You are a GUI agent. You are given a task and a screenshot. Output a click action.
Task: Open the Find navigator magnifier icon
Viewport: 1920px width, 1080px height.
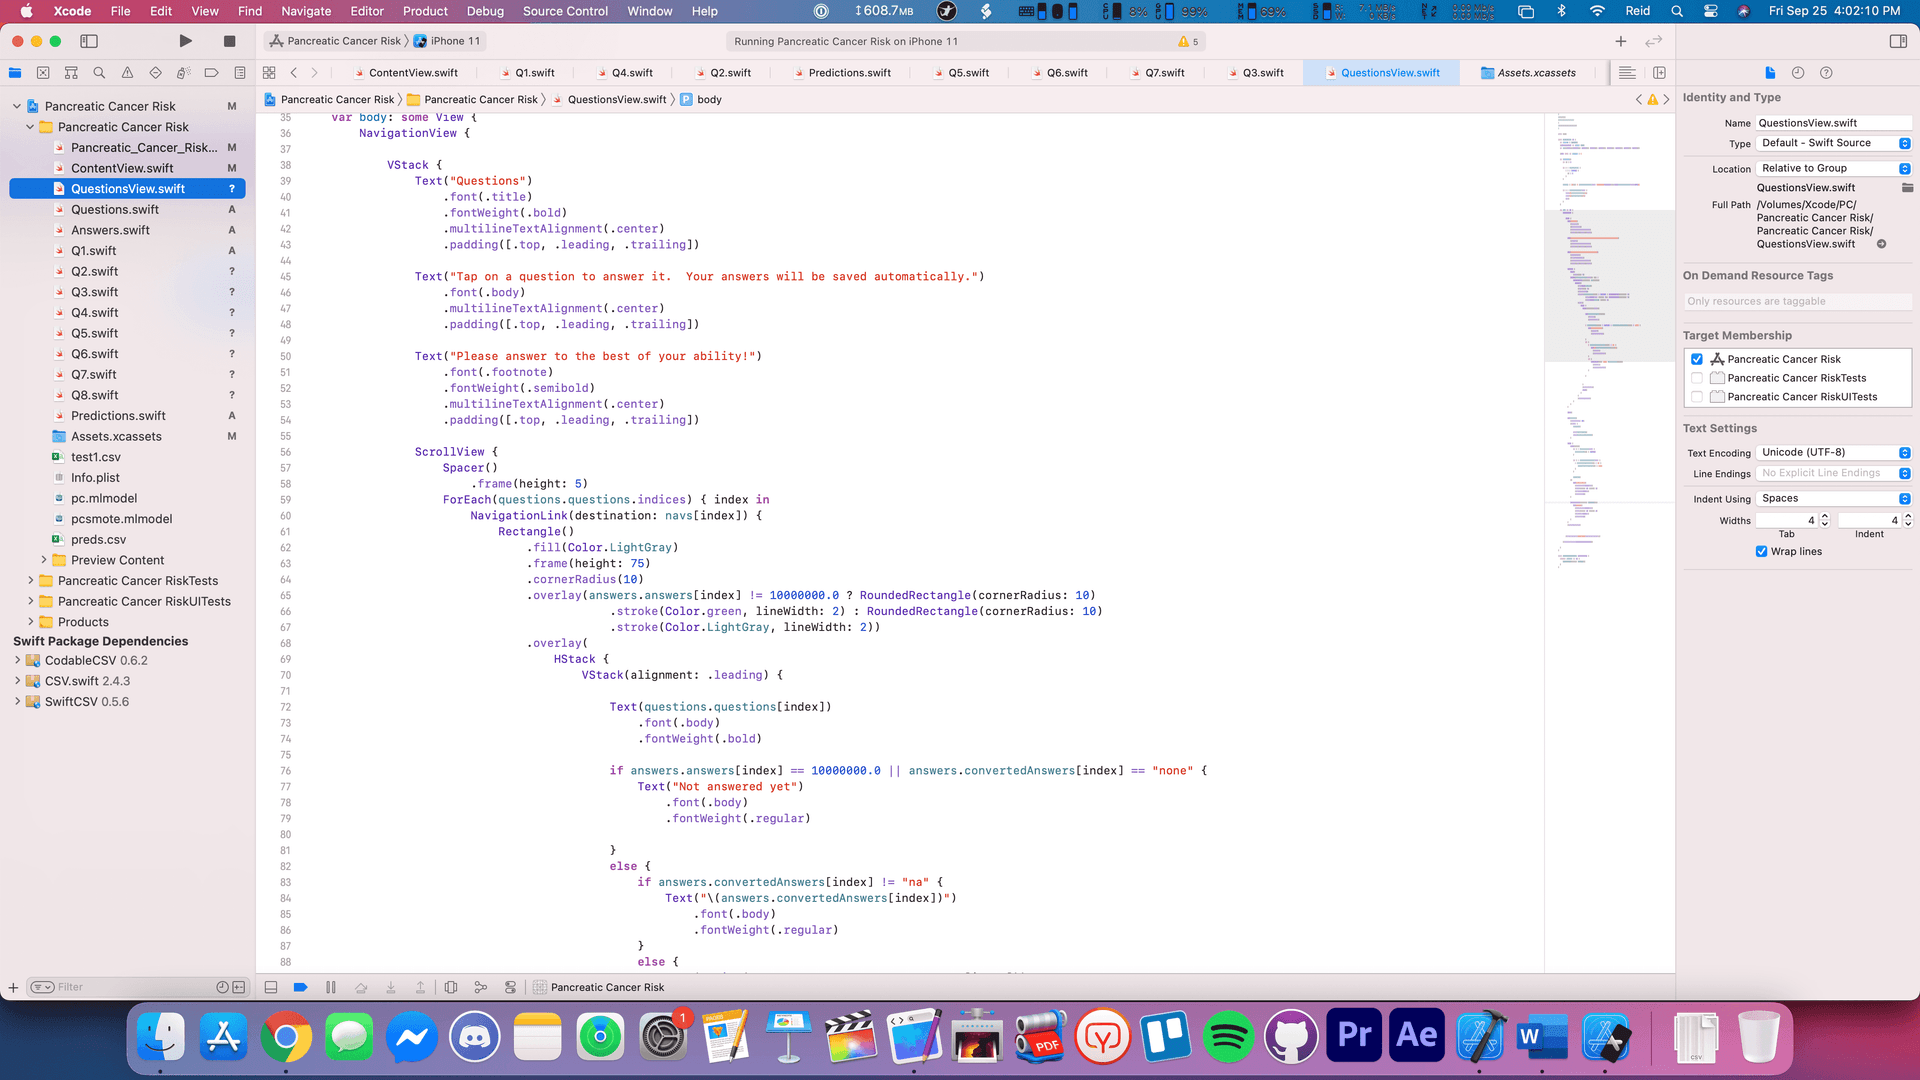point(99,73)
